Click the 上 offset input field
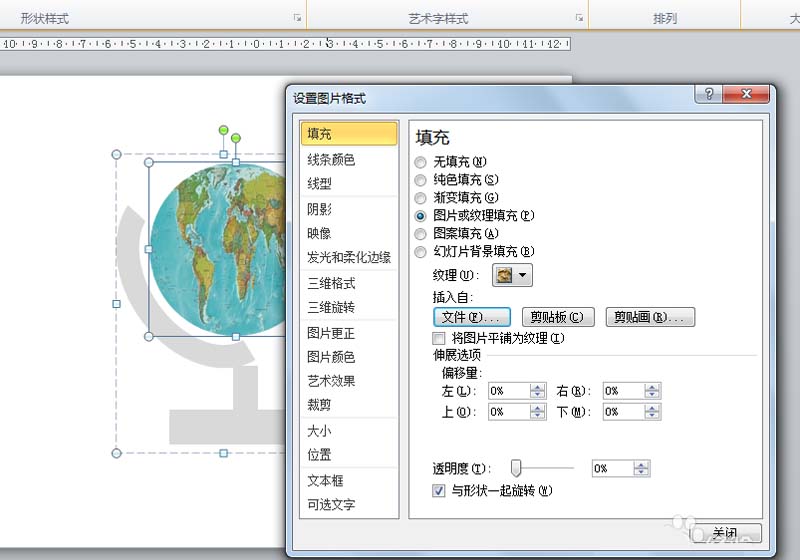The height and width of the screenshot is (560, 800). [509, 412]
